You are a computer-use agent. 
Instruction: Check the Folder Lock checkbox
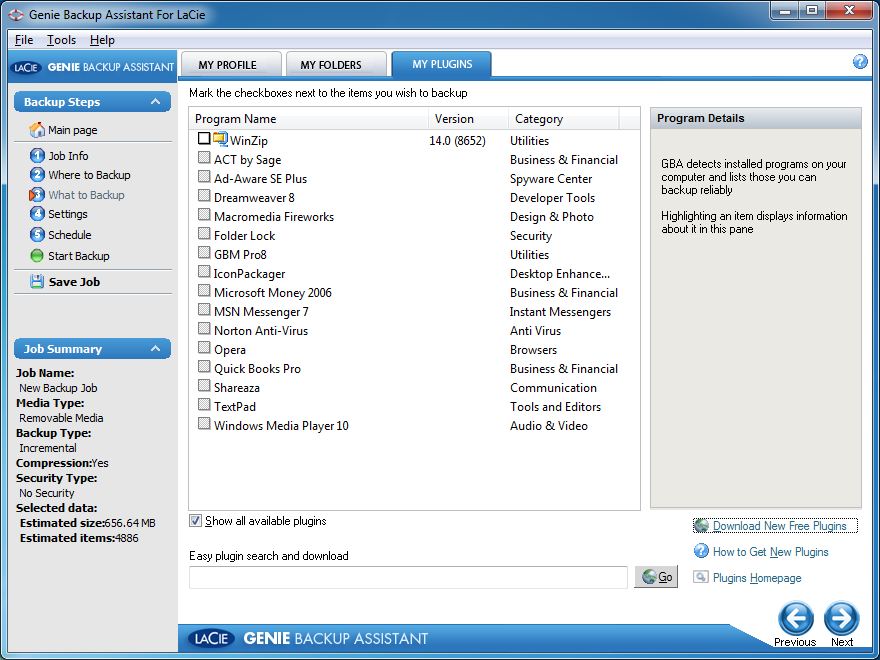[x=204, y=234]
